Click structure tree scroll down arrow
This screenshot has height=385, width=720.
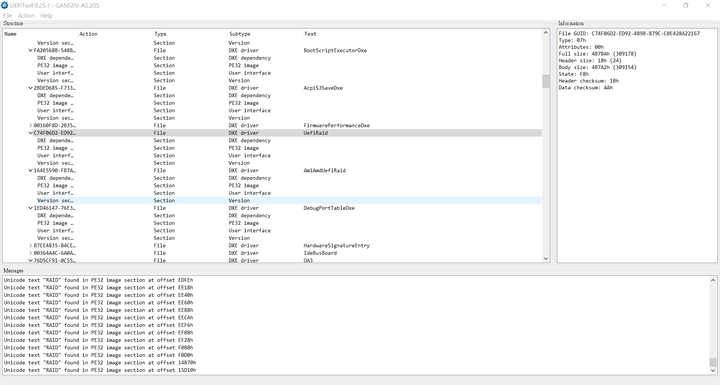pyautogui.click(x=546, y=259)
